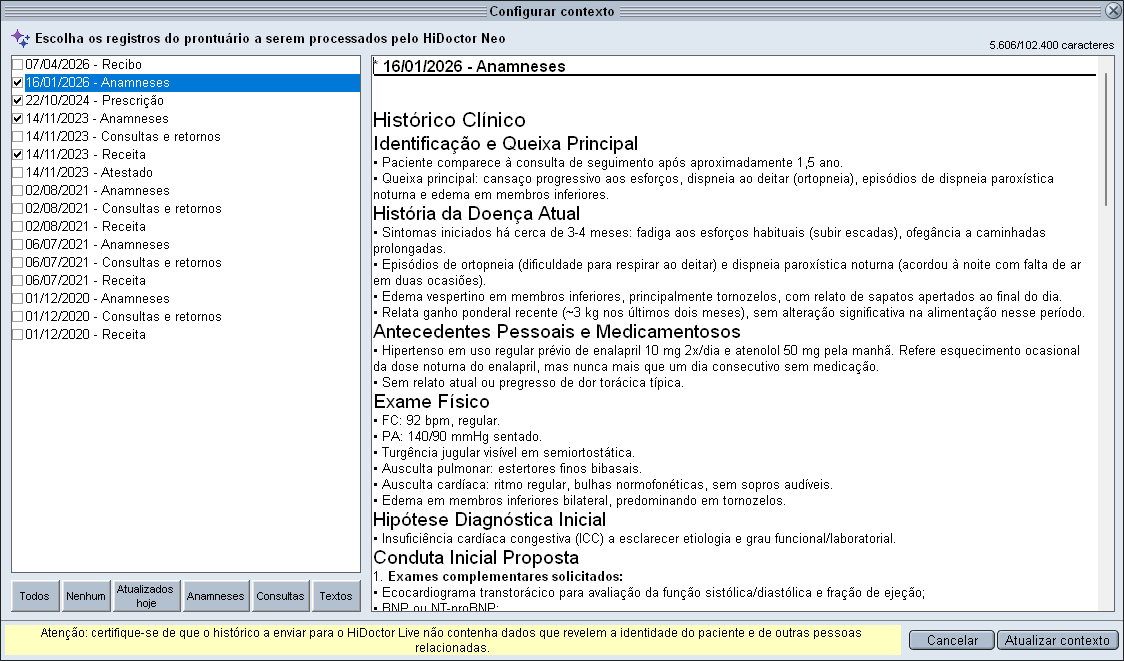Select all records with Todos button

pos(34,596)
